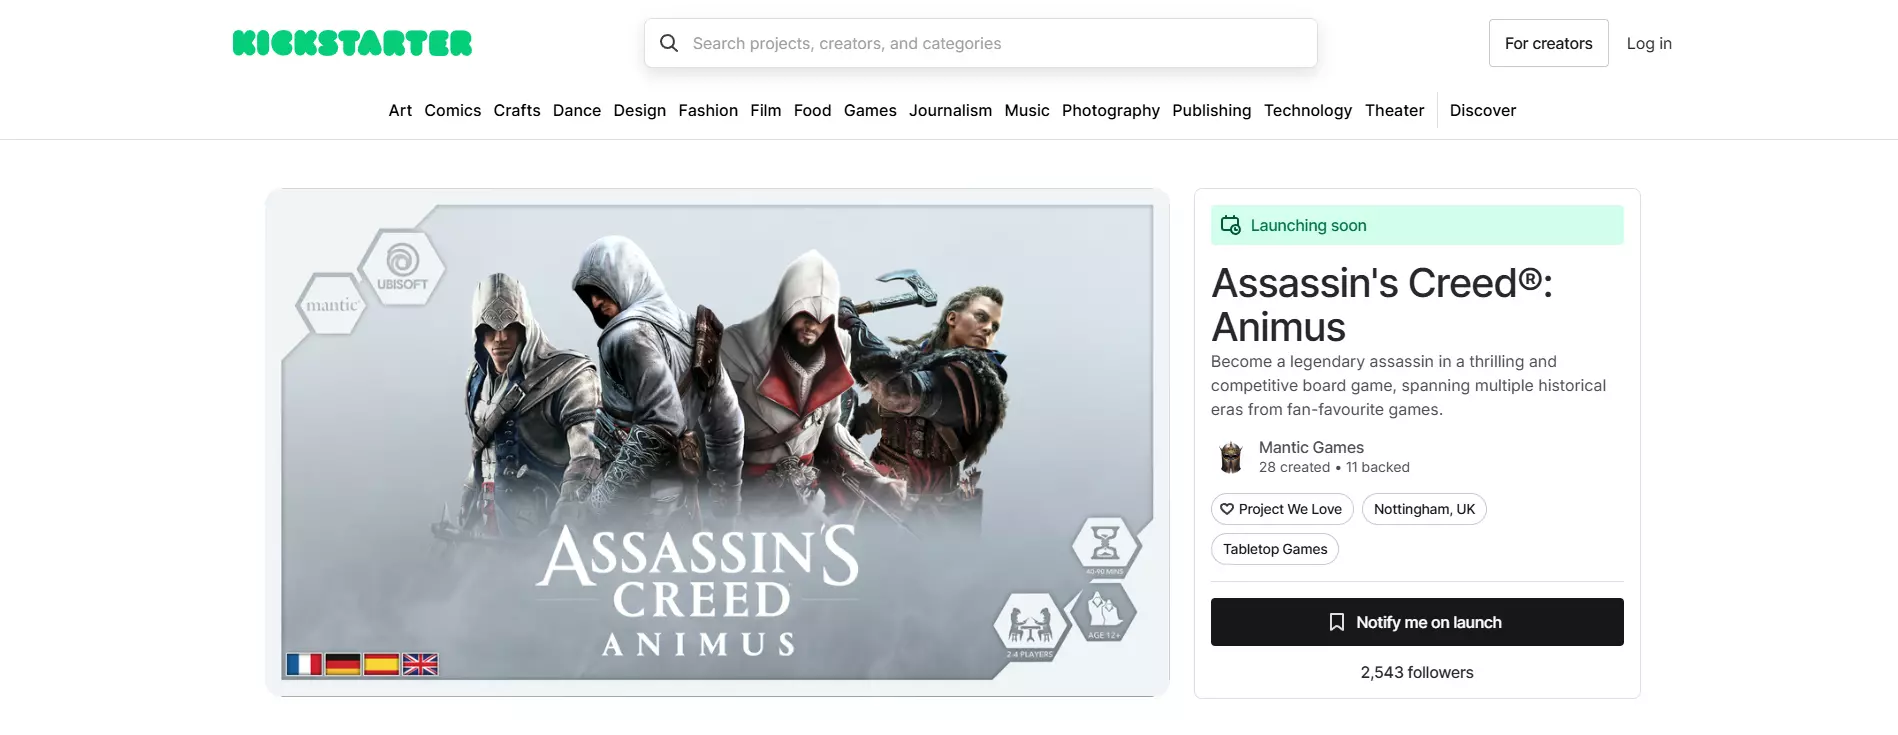
Task: Click the Nottingham, UK location tag
Action: pos(1424,509)
